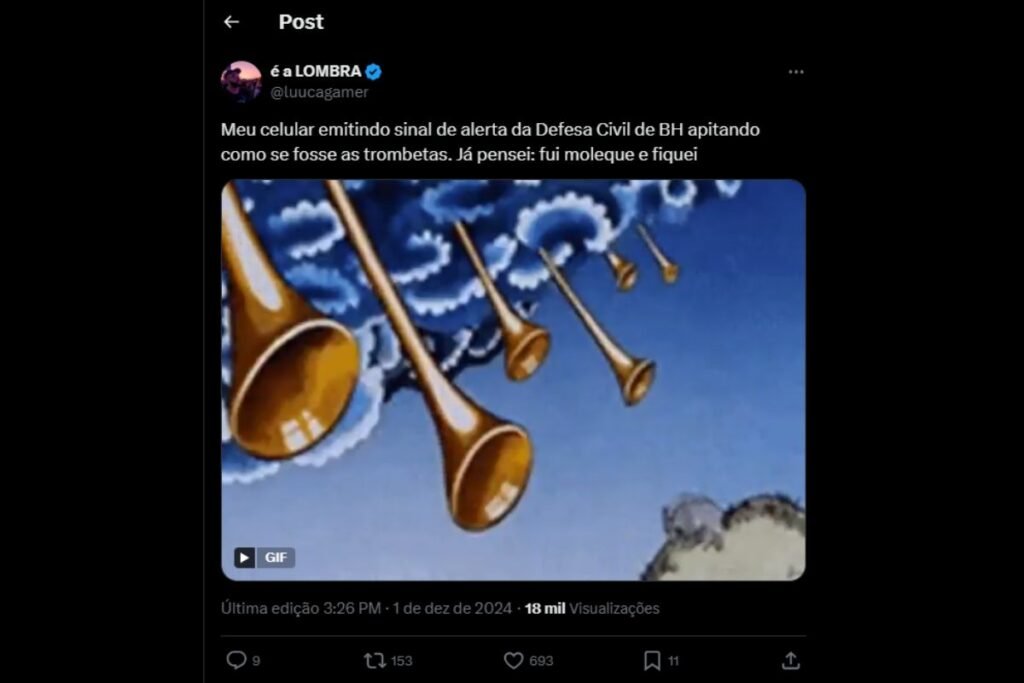Click the share upload icon

click(790, 660)
